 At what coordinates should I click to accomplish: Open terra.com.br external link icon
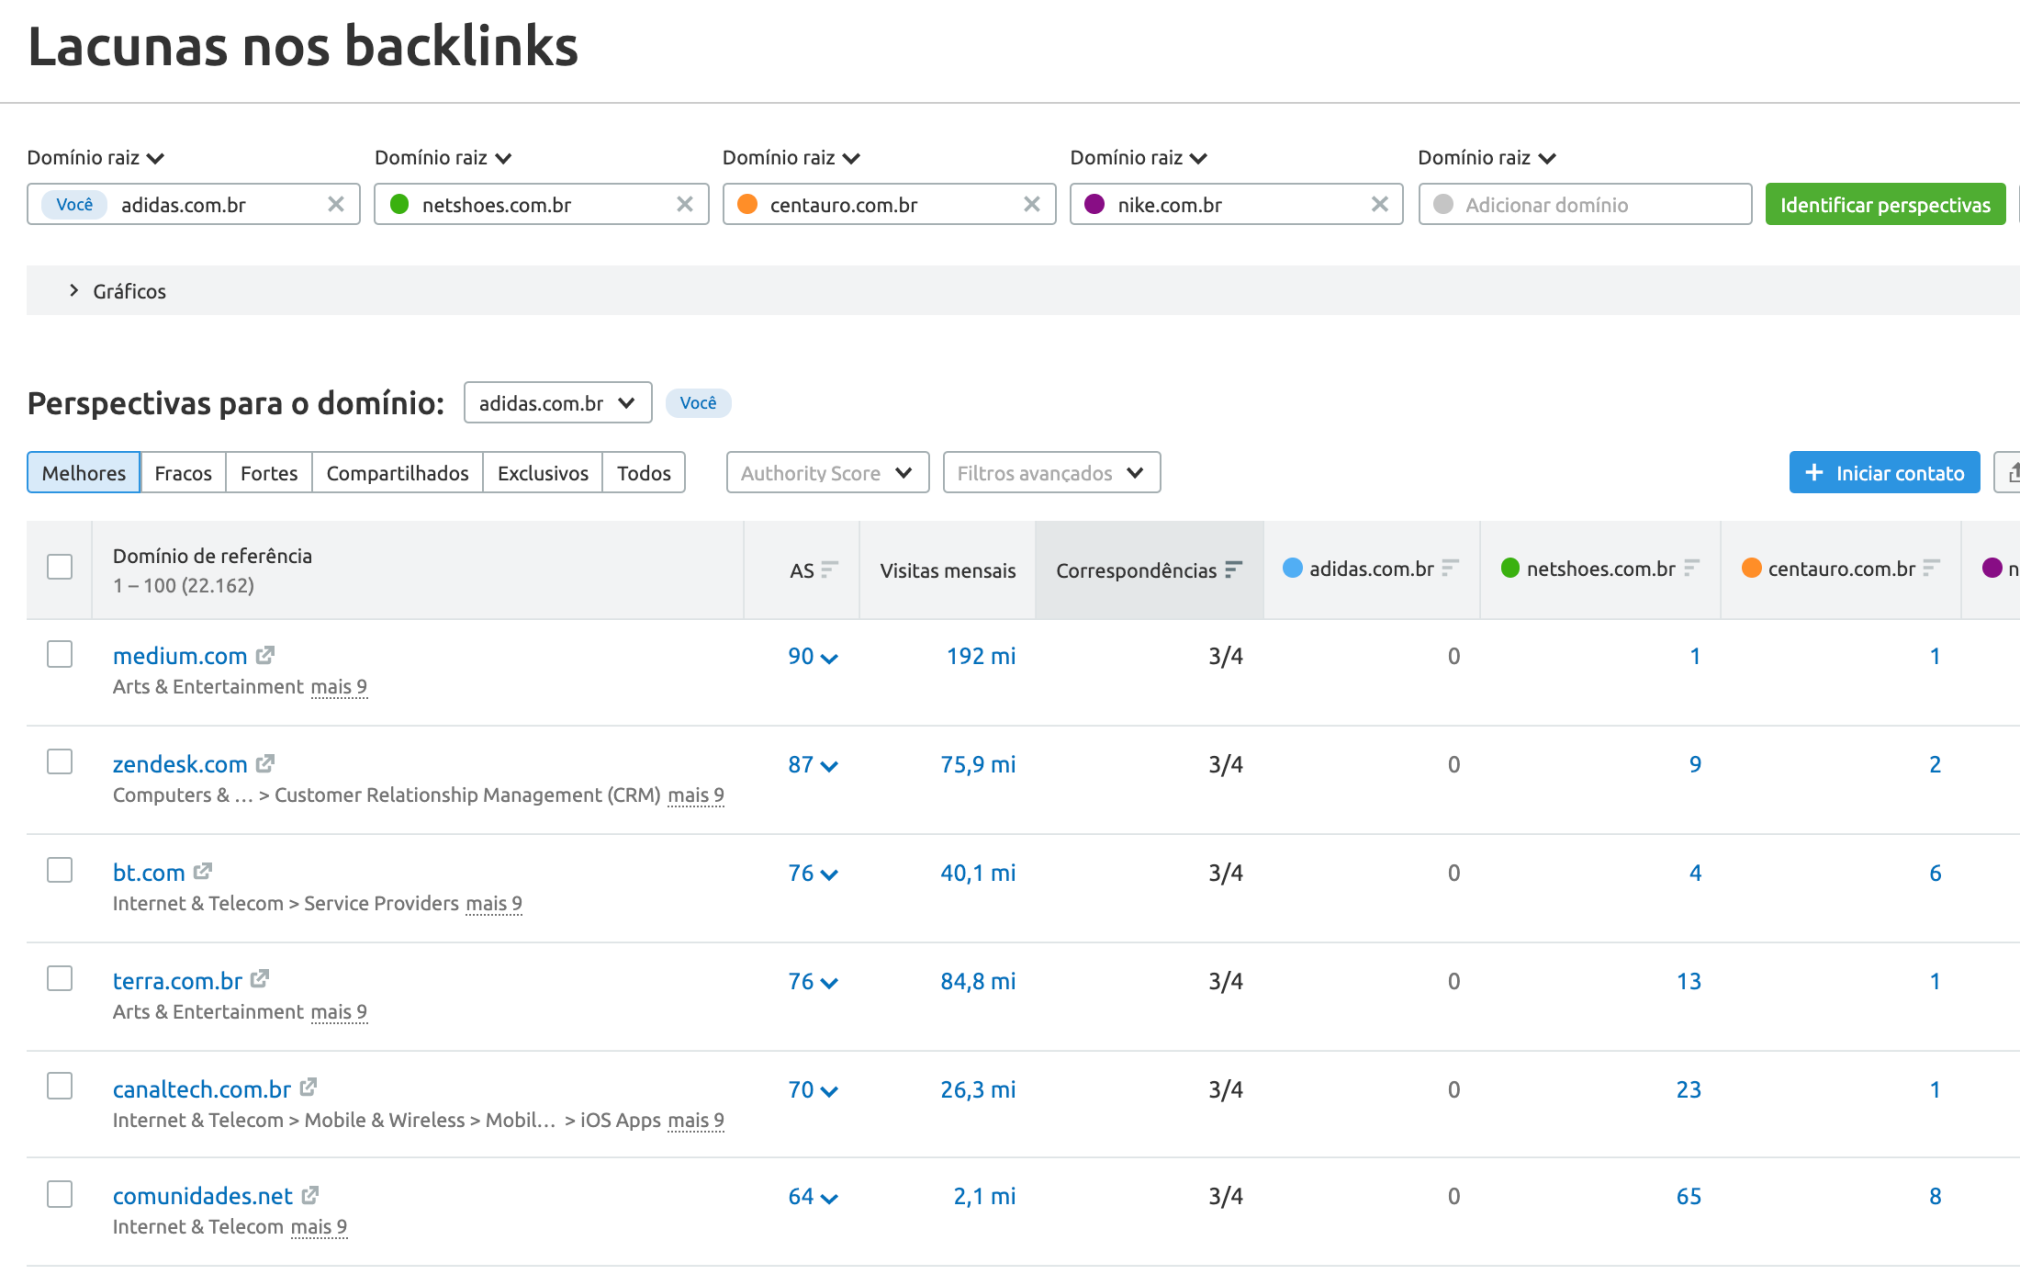(x=260, y=979)
